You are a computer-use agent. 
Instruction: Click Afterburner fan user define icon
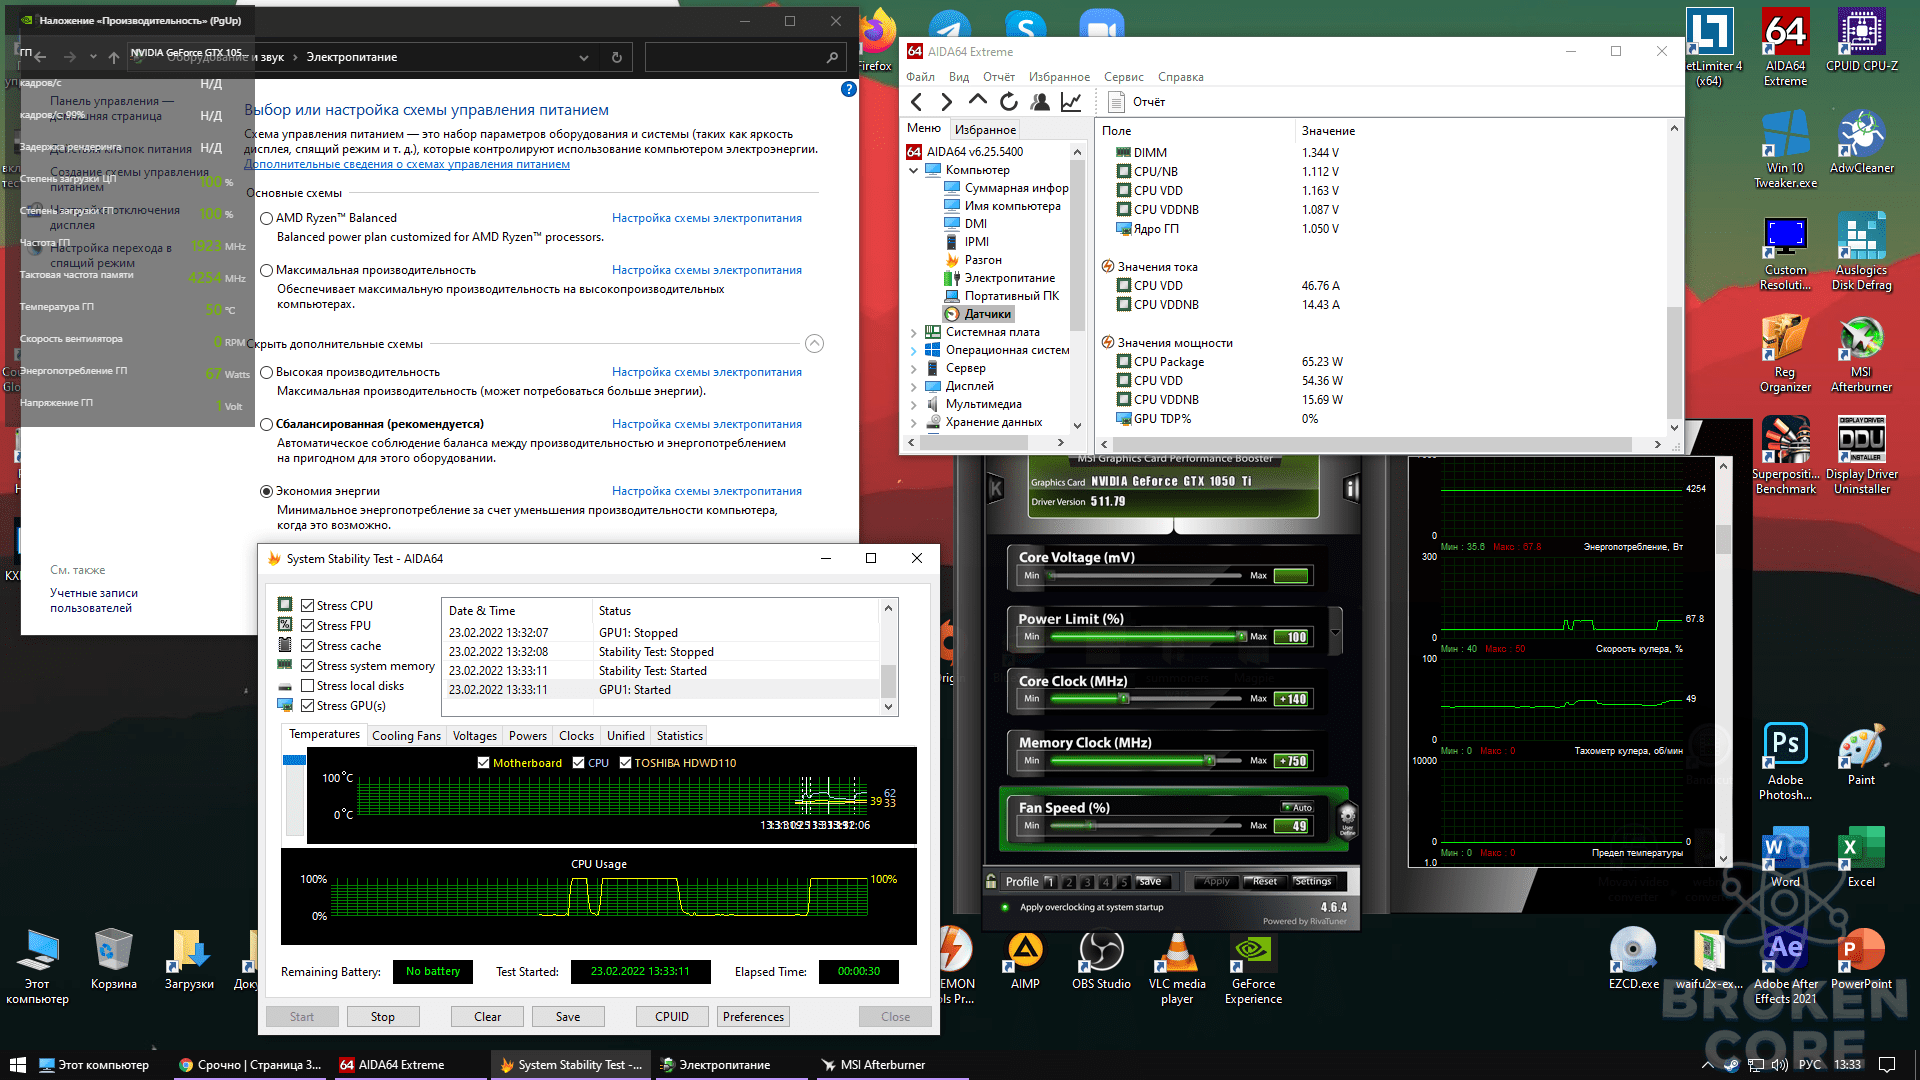tap(1348, 819)
